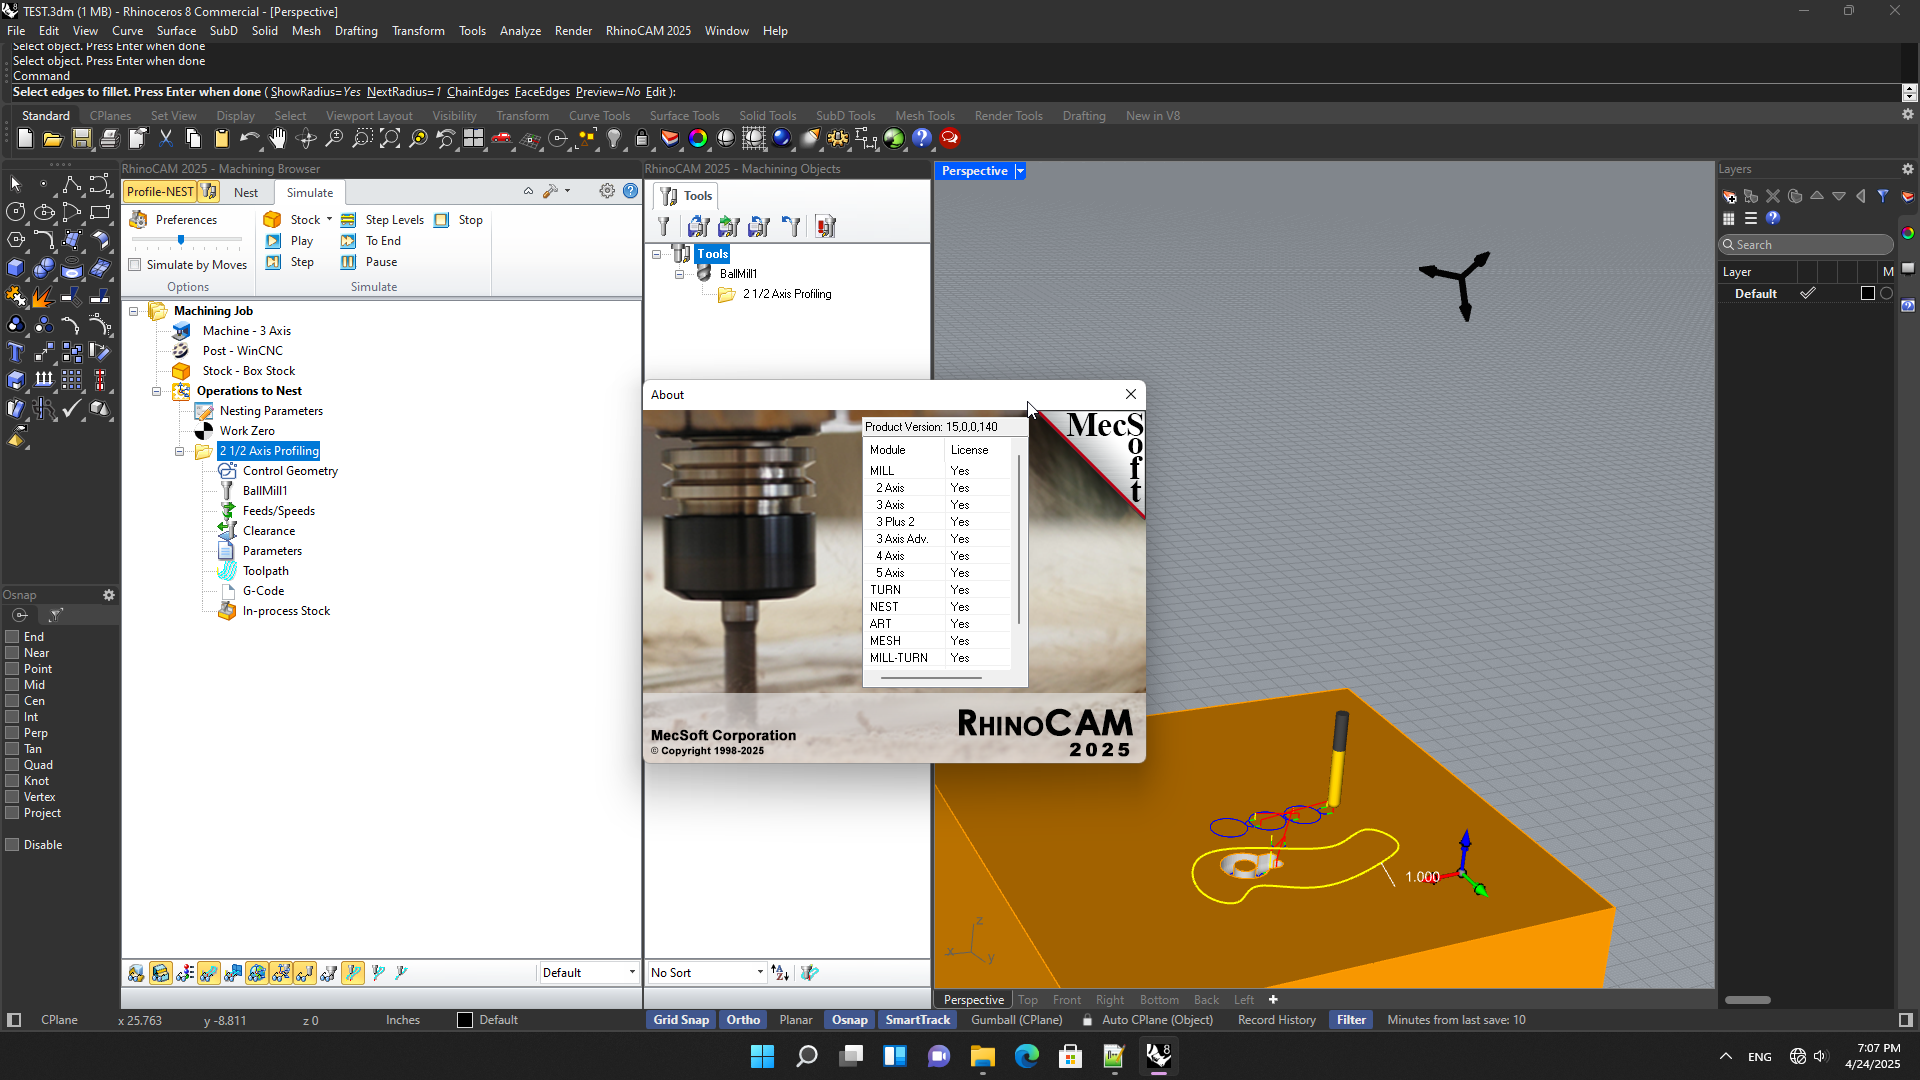Collapse the Machining Job tree node

[x=133, y=311]
